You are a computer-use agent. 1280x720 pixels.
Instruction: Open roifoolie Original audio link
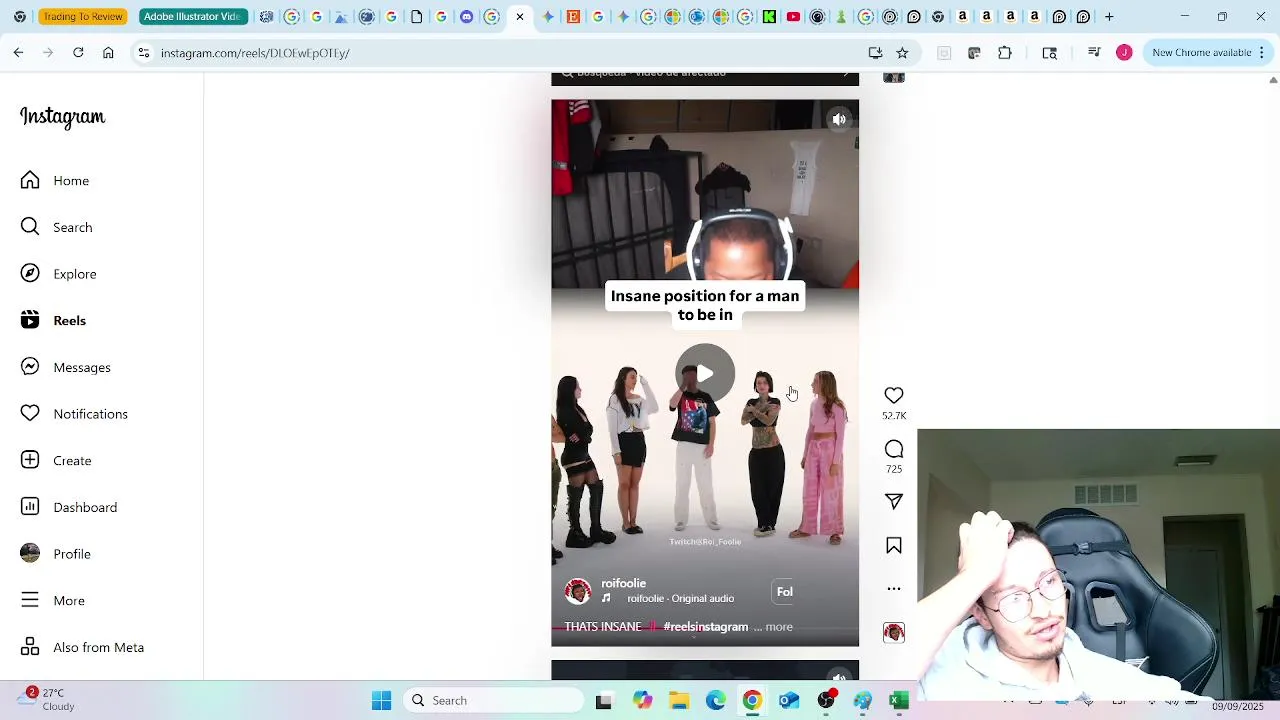(680, 598)
